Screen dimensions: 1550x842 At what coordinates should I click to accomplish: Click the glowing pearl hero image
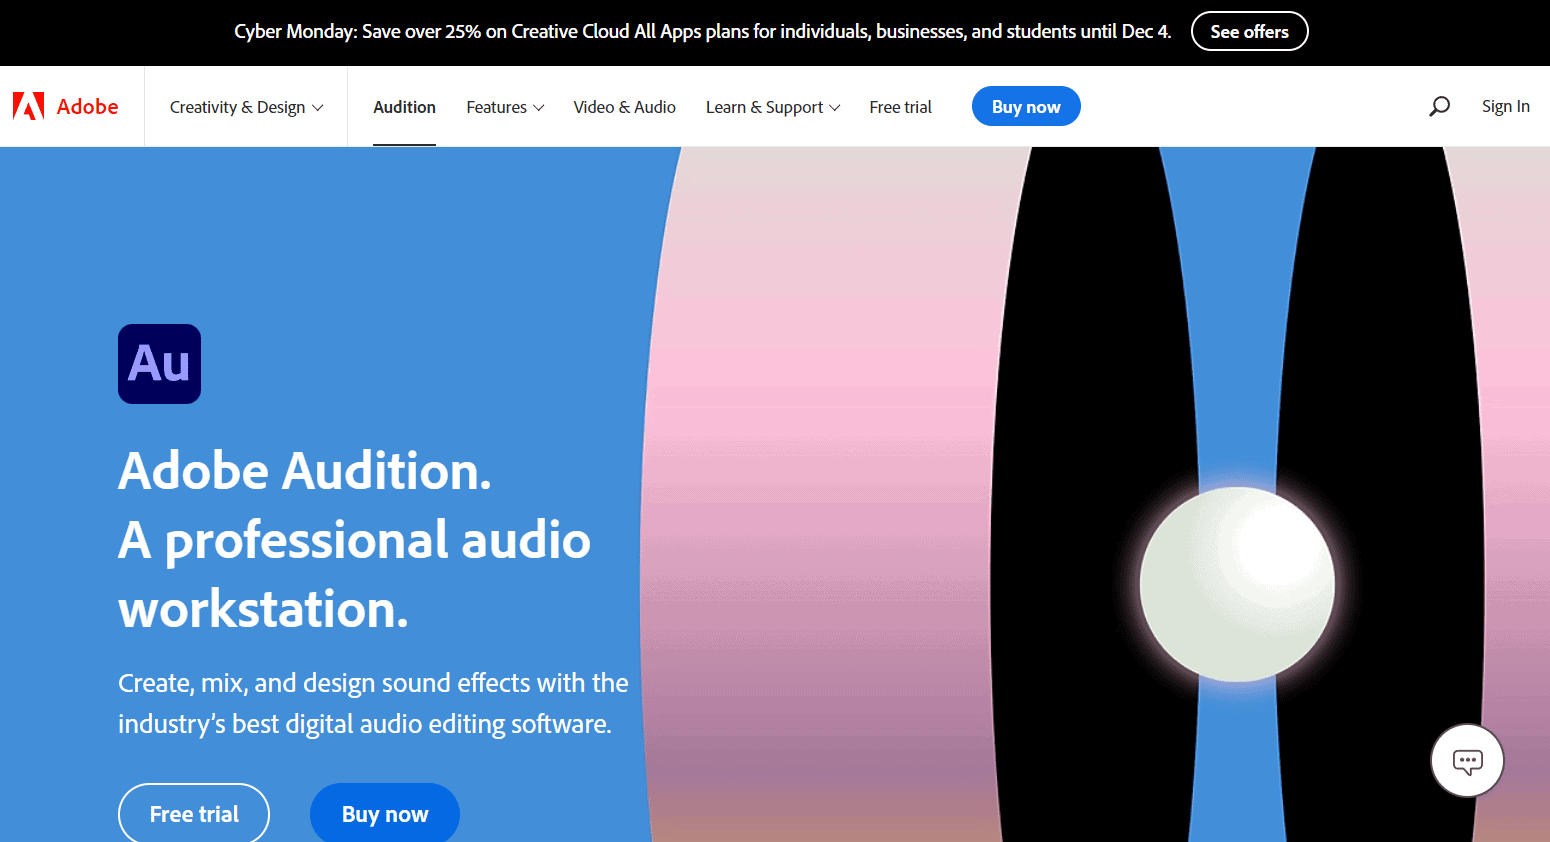point(1238,585)
